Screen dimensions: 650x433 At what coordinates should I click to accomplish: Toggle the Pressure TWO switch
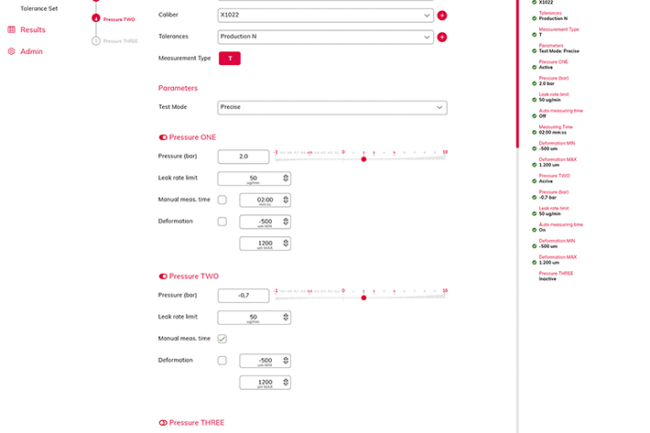pyautogui.click(x=163, y=276)
